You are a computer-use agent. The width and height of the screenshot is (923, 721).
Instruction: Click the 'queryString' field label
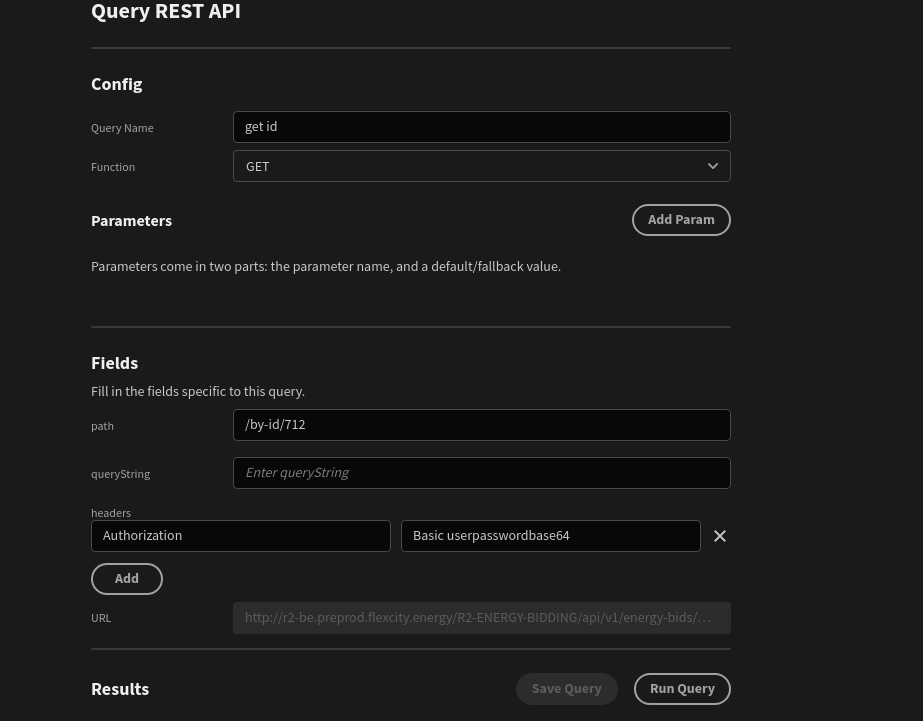point(121,474)
